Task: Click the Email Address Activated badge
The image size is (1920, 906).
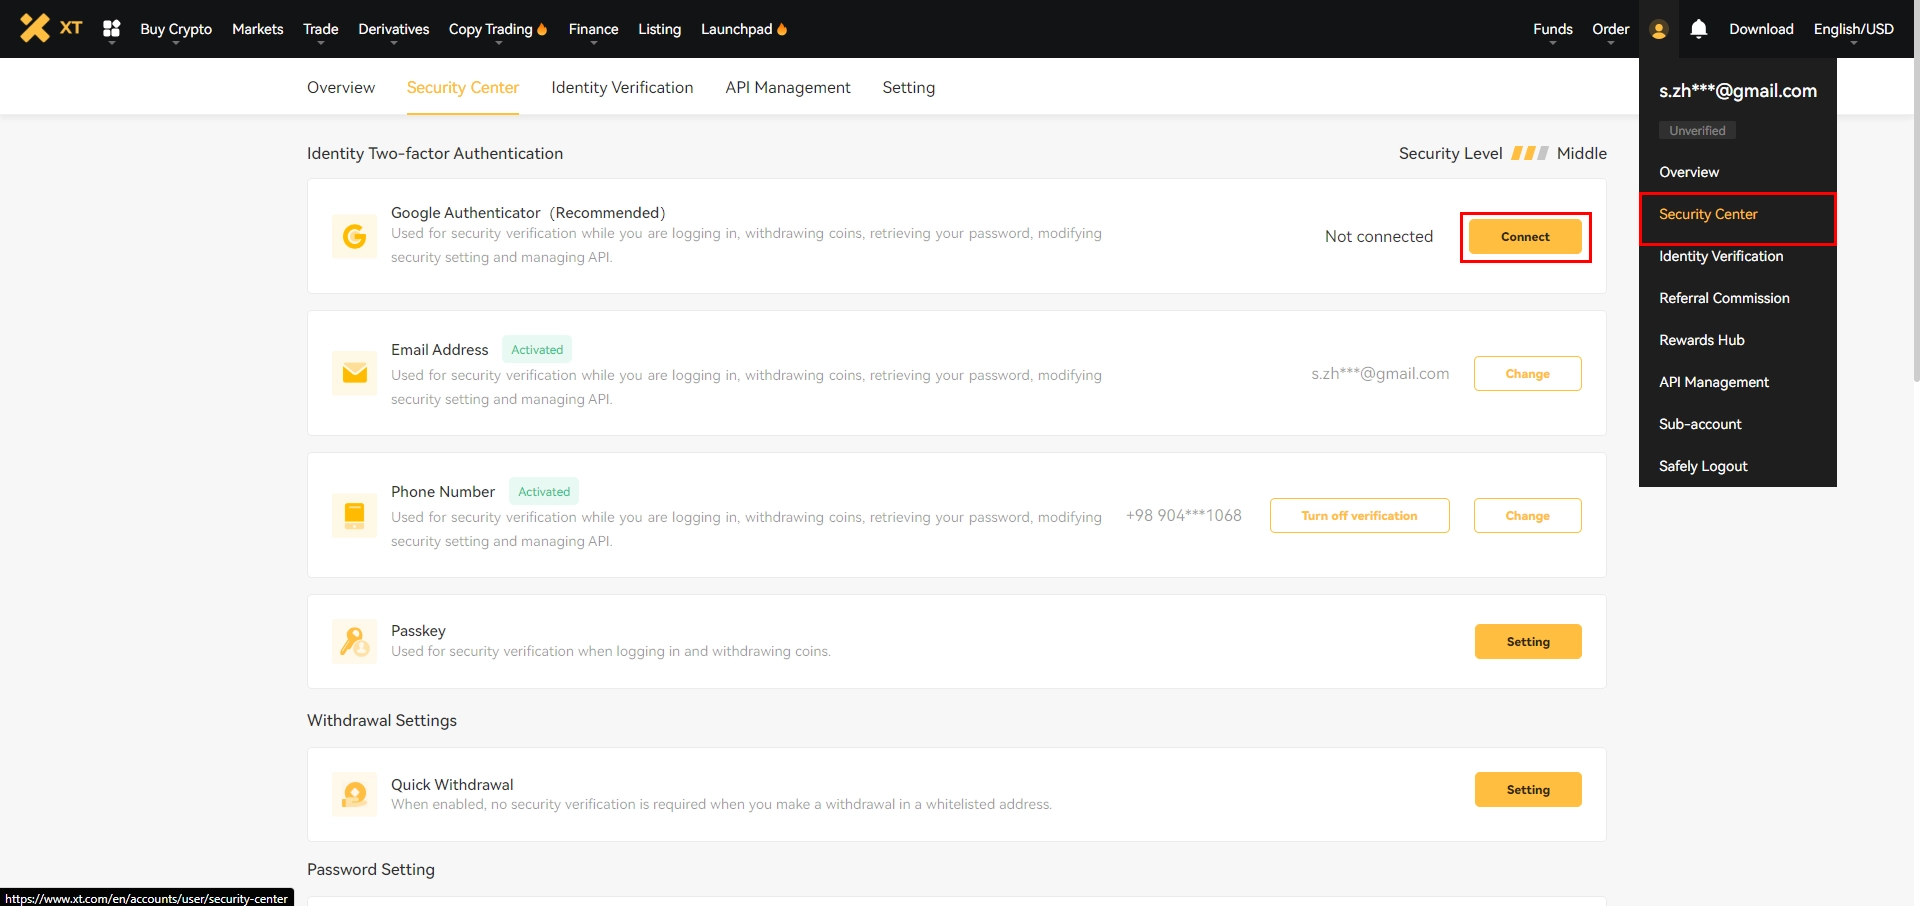Action: [x=537, y=350]
